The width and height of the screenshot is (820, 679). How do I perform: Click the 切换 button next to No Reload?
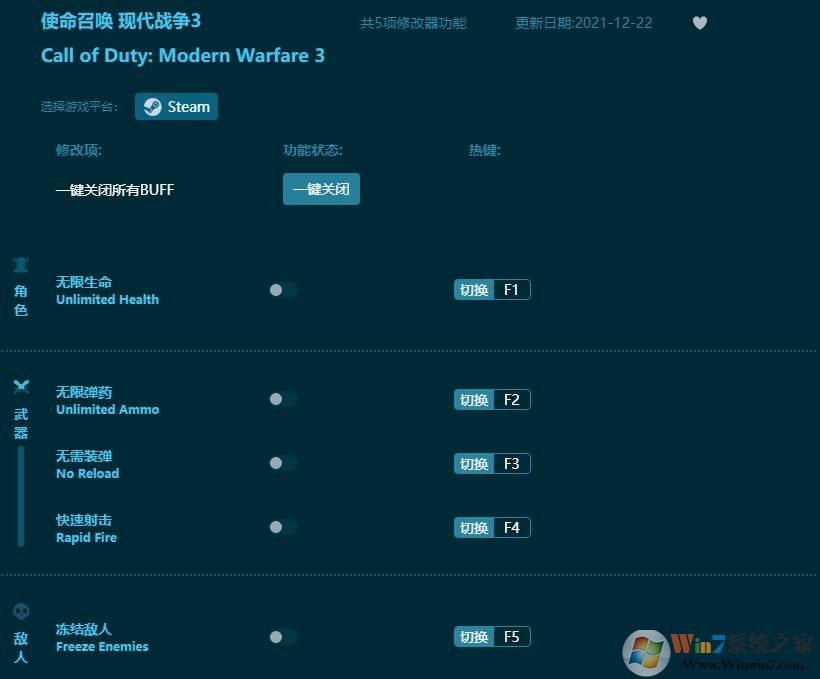point(473,463)
